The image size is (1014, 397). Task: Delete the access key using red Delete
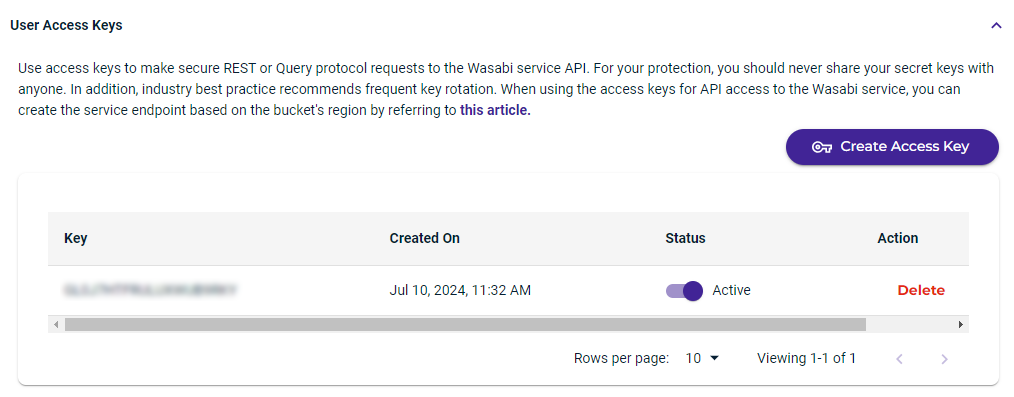point(921,290)
